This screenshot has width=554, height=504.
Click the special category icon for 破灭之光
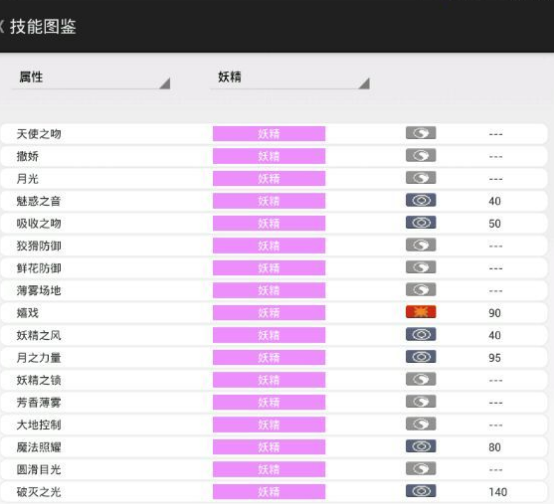pos(421,491)
